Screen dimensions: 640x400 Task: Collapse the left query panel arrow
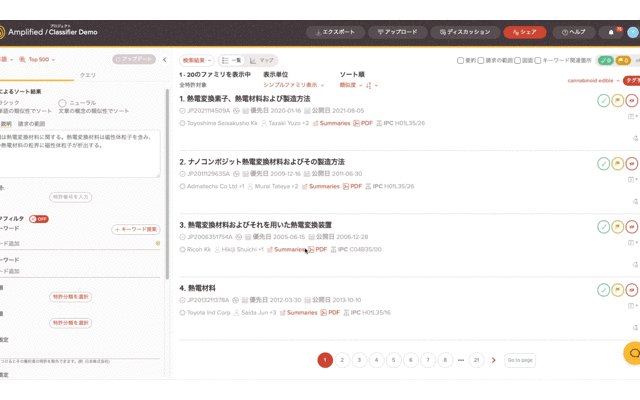(x=164, y=60)
